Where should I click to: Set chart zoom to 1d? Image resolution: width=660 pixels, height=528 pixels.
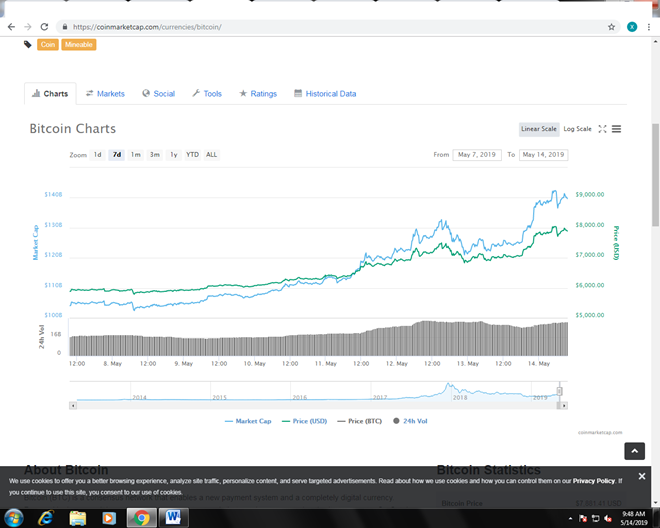tap(97, 155)
